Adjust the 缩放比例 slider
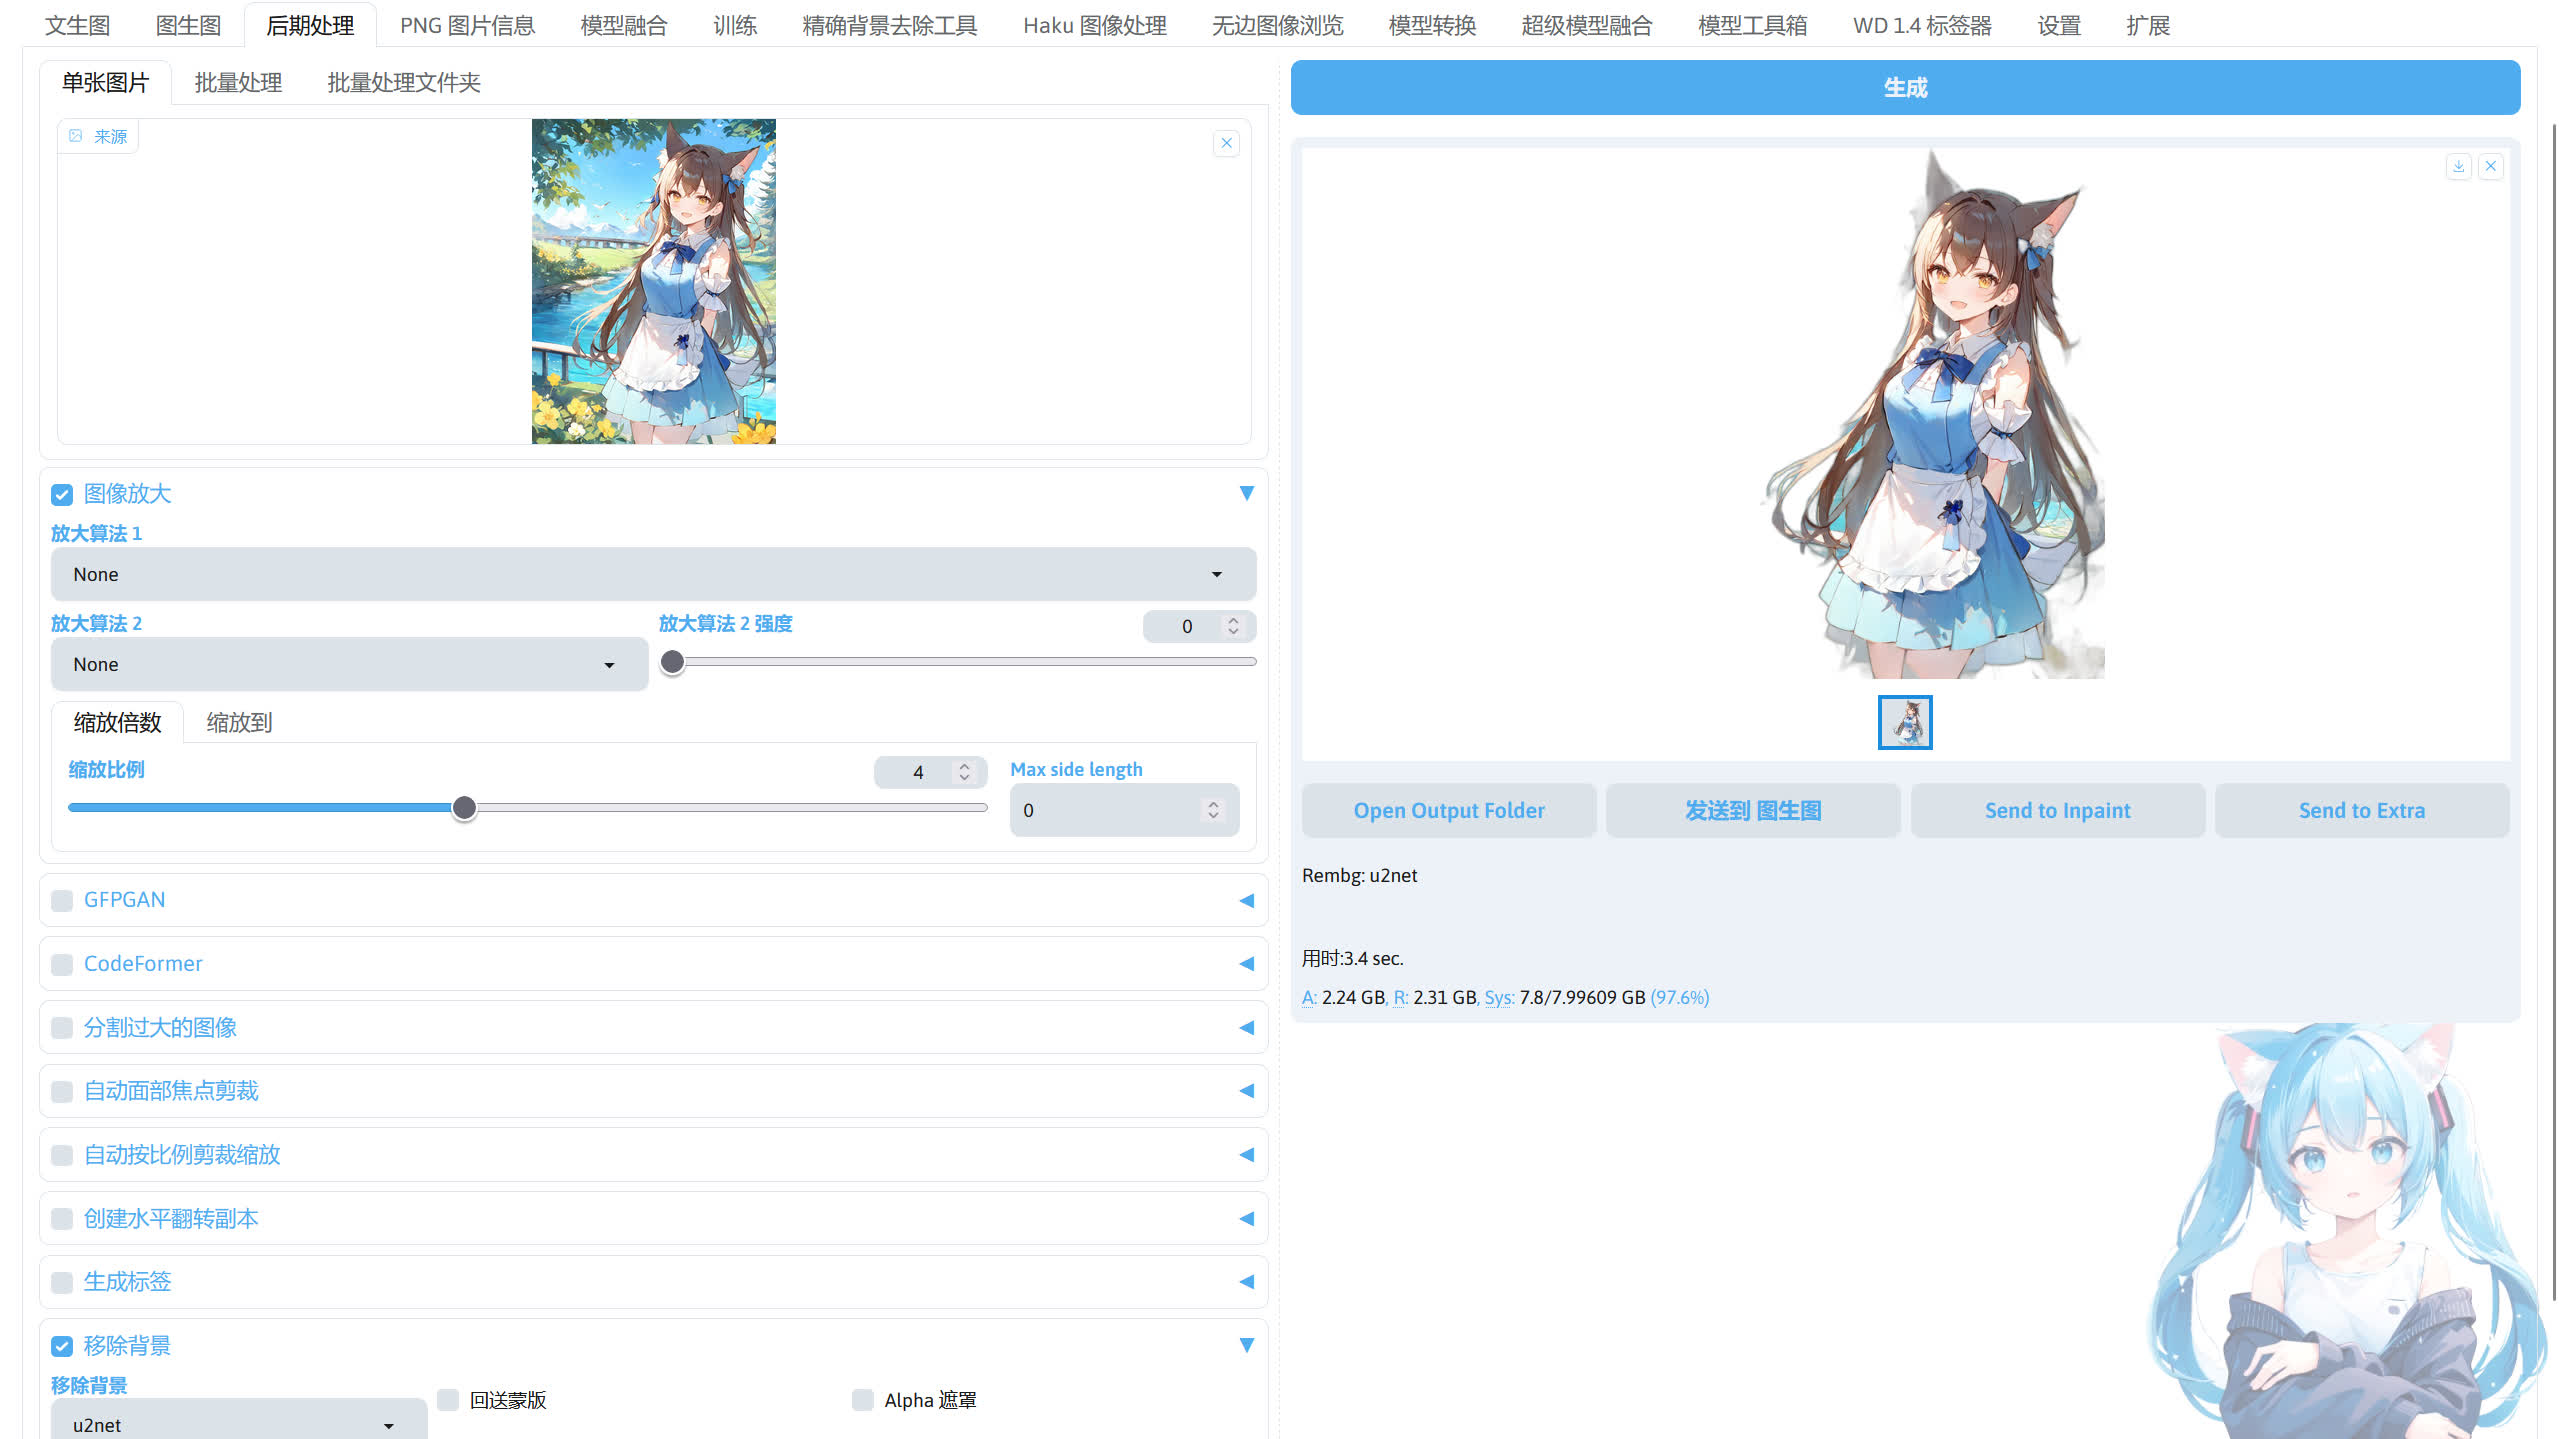The width and height of the screenshot is (2559, 1439). [463, 807]
